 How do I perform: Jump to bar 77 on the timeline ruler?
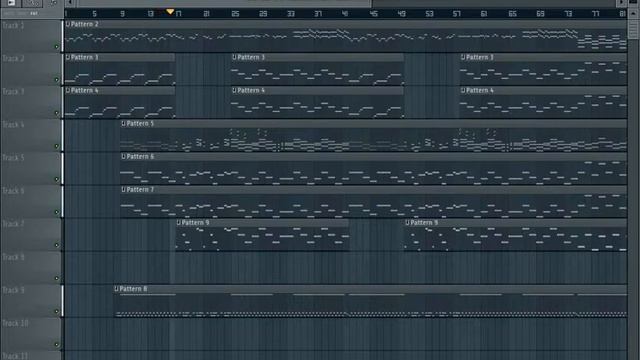596,14
